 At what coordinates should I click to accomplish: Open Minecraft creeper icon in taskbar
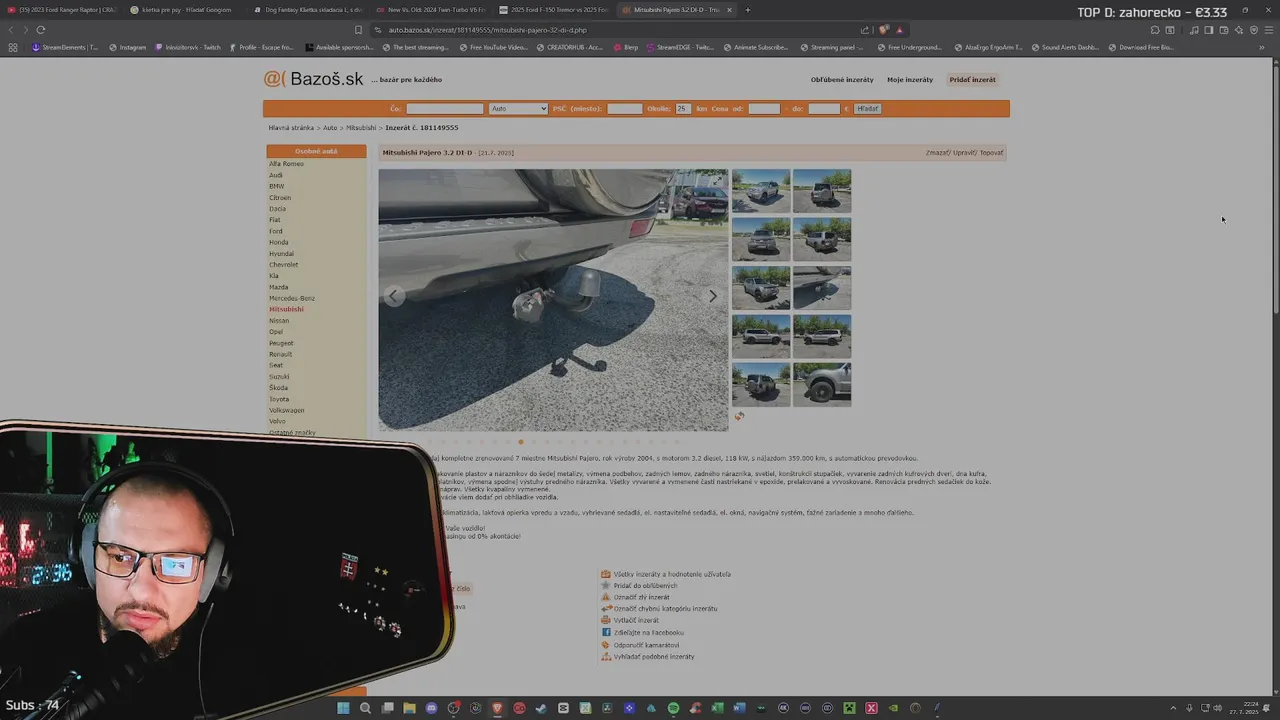[x=849, y=708]
